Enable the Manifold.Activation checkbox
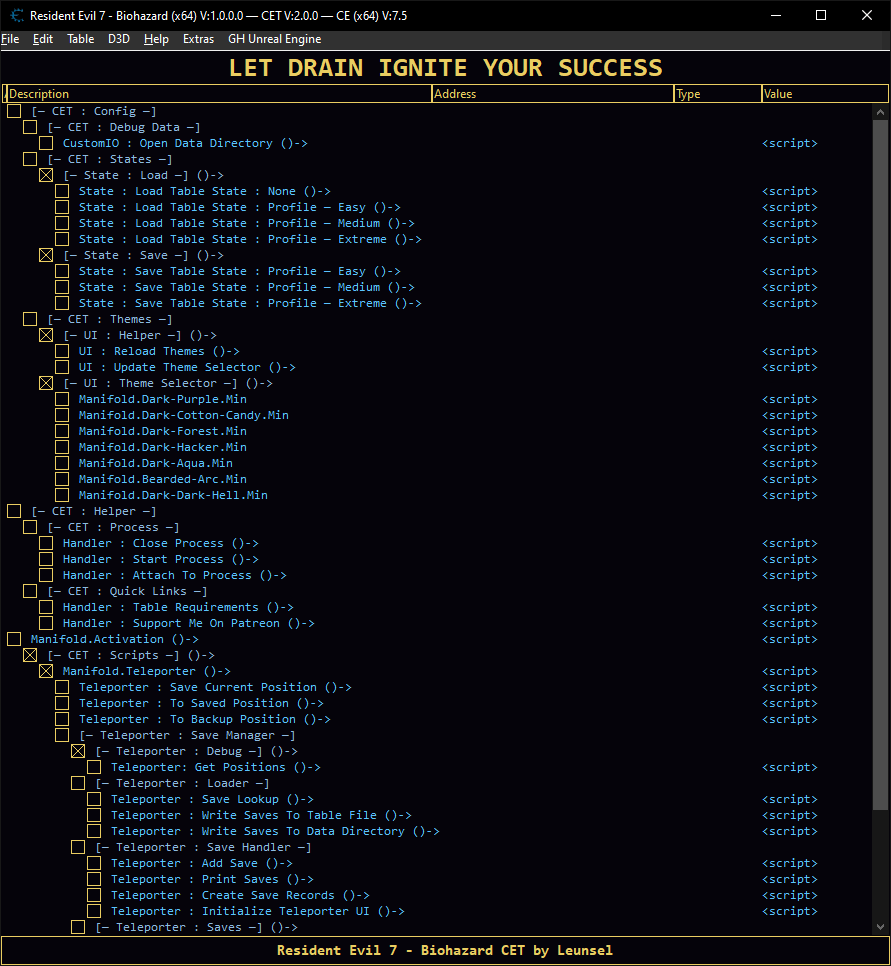Screen dimensions: 891x966 click(14, 639)
